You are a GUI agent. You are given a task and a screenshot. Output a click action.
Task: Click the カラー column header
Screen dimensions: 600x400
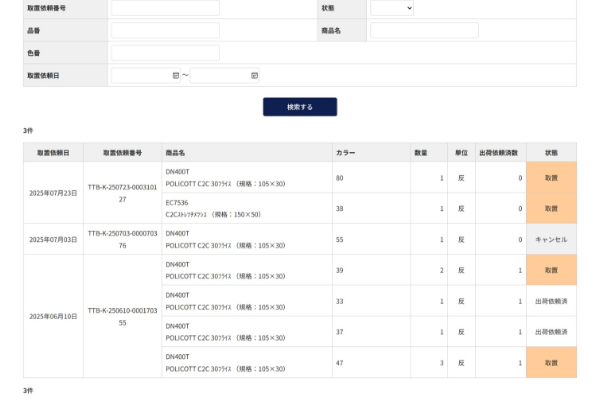tap(345, 152)
